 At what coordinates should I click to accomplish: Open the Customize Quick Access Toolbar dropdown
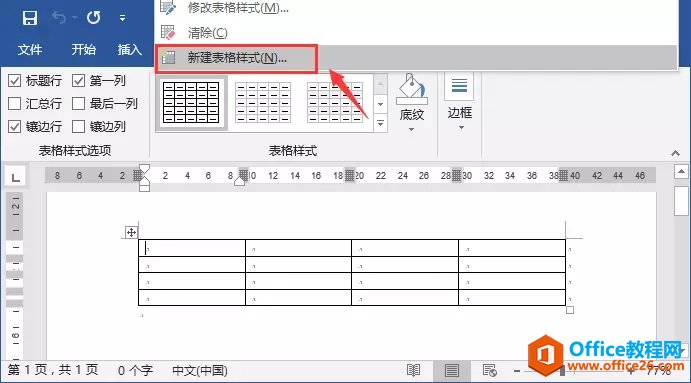[x=123, y=18]
